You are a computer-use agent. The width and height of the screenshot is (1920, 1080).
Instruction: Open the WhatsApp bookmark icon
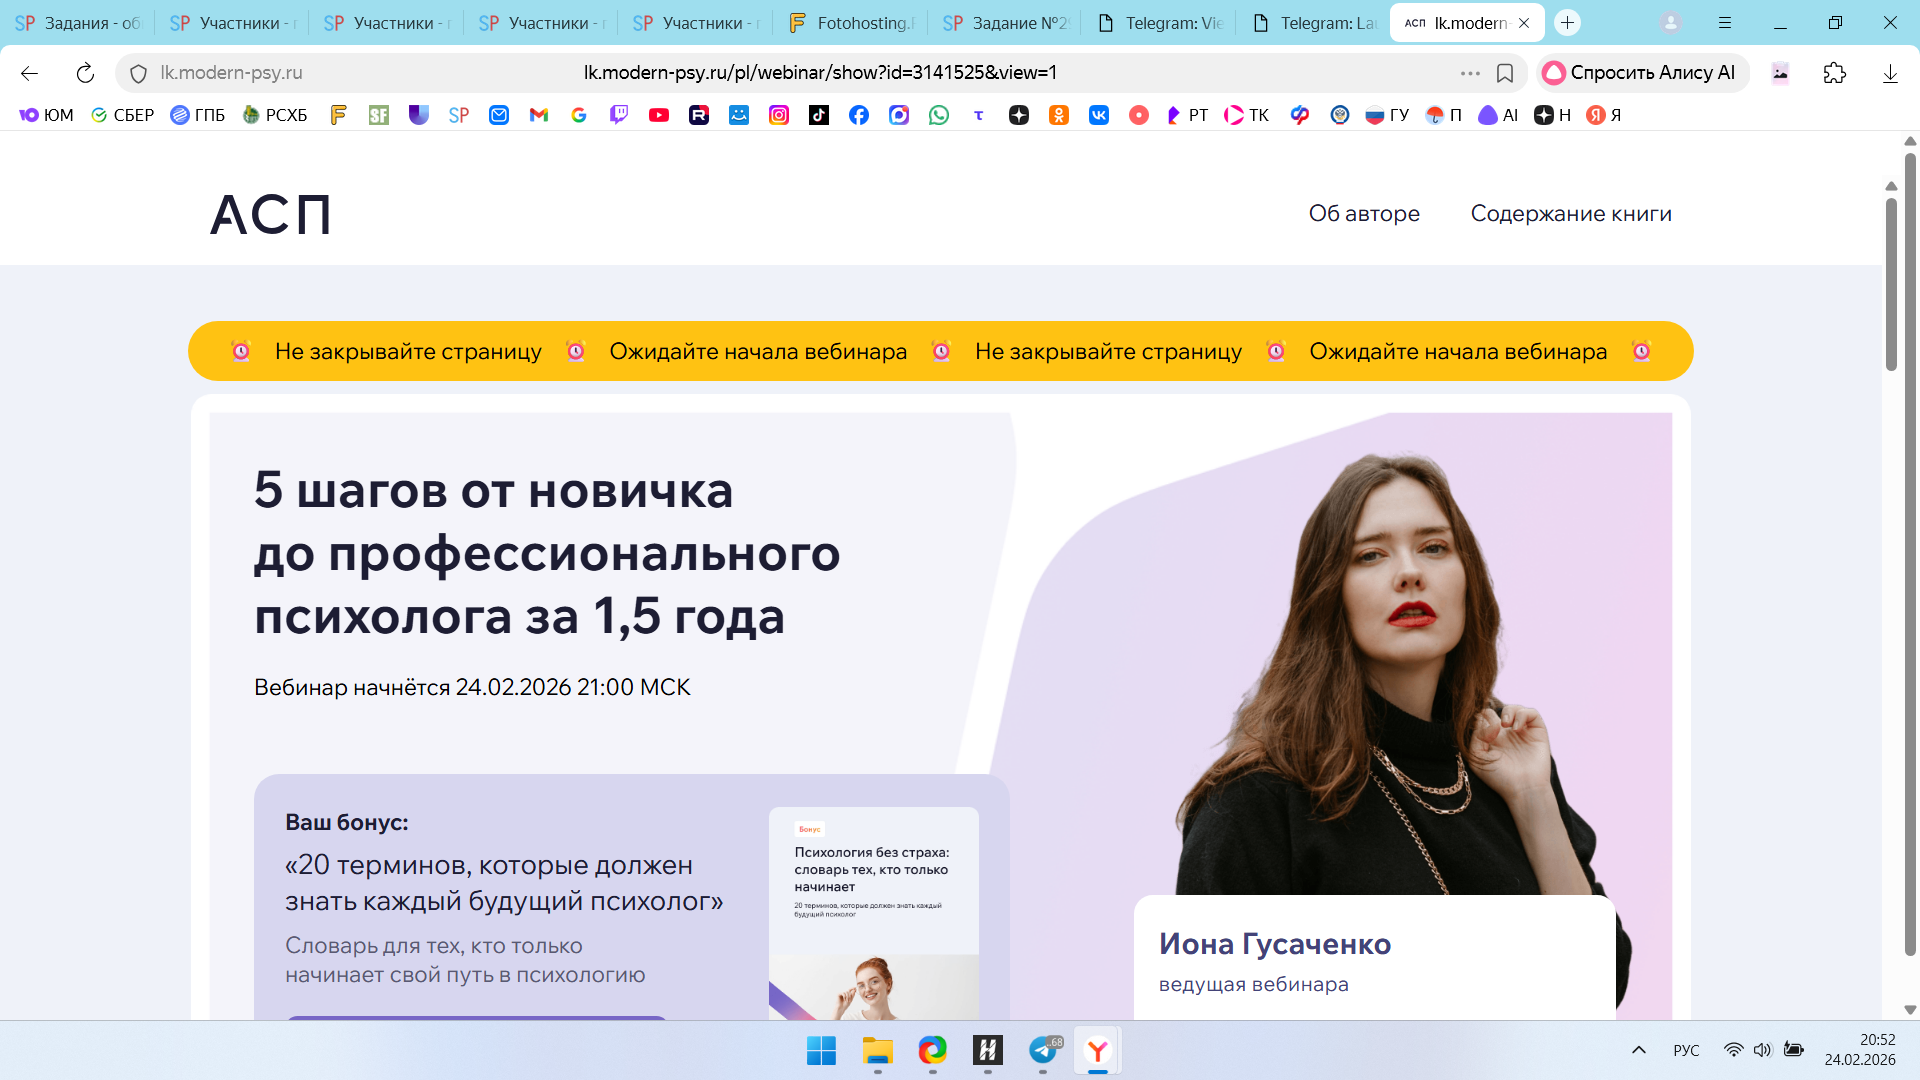[939, 115]
